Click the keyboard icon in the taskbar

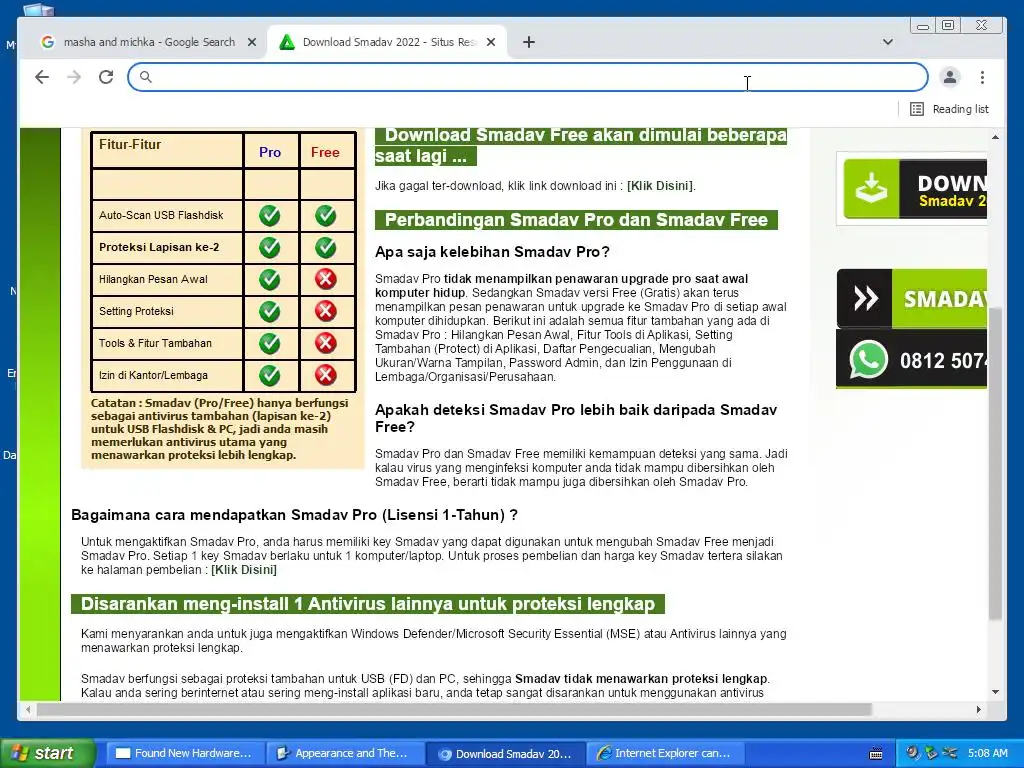click(876, 754)
